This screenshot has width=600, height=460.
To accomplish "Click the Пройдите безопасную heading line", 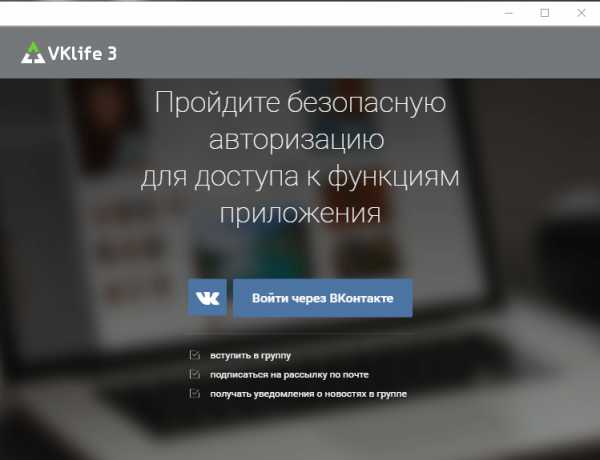I will (300, 103).
